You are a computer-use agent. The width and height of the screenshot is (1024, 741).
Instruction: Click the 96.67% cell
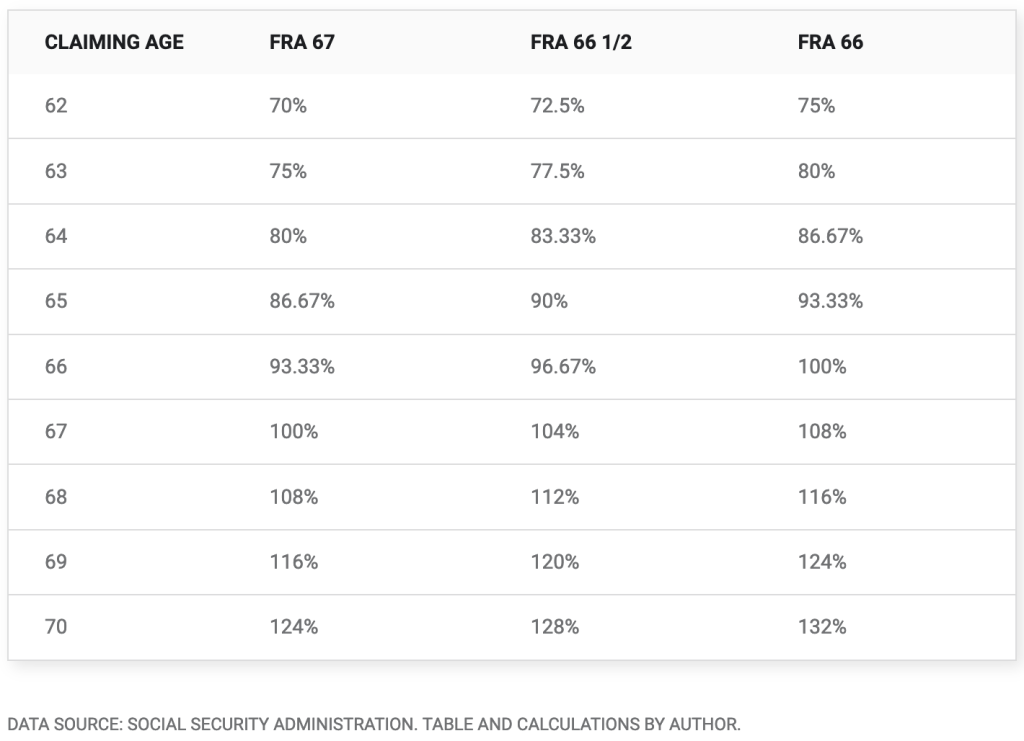pyautogui.click(x=563, y=367)
